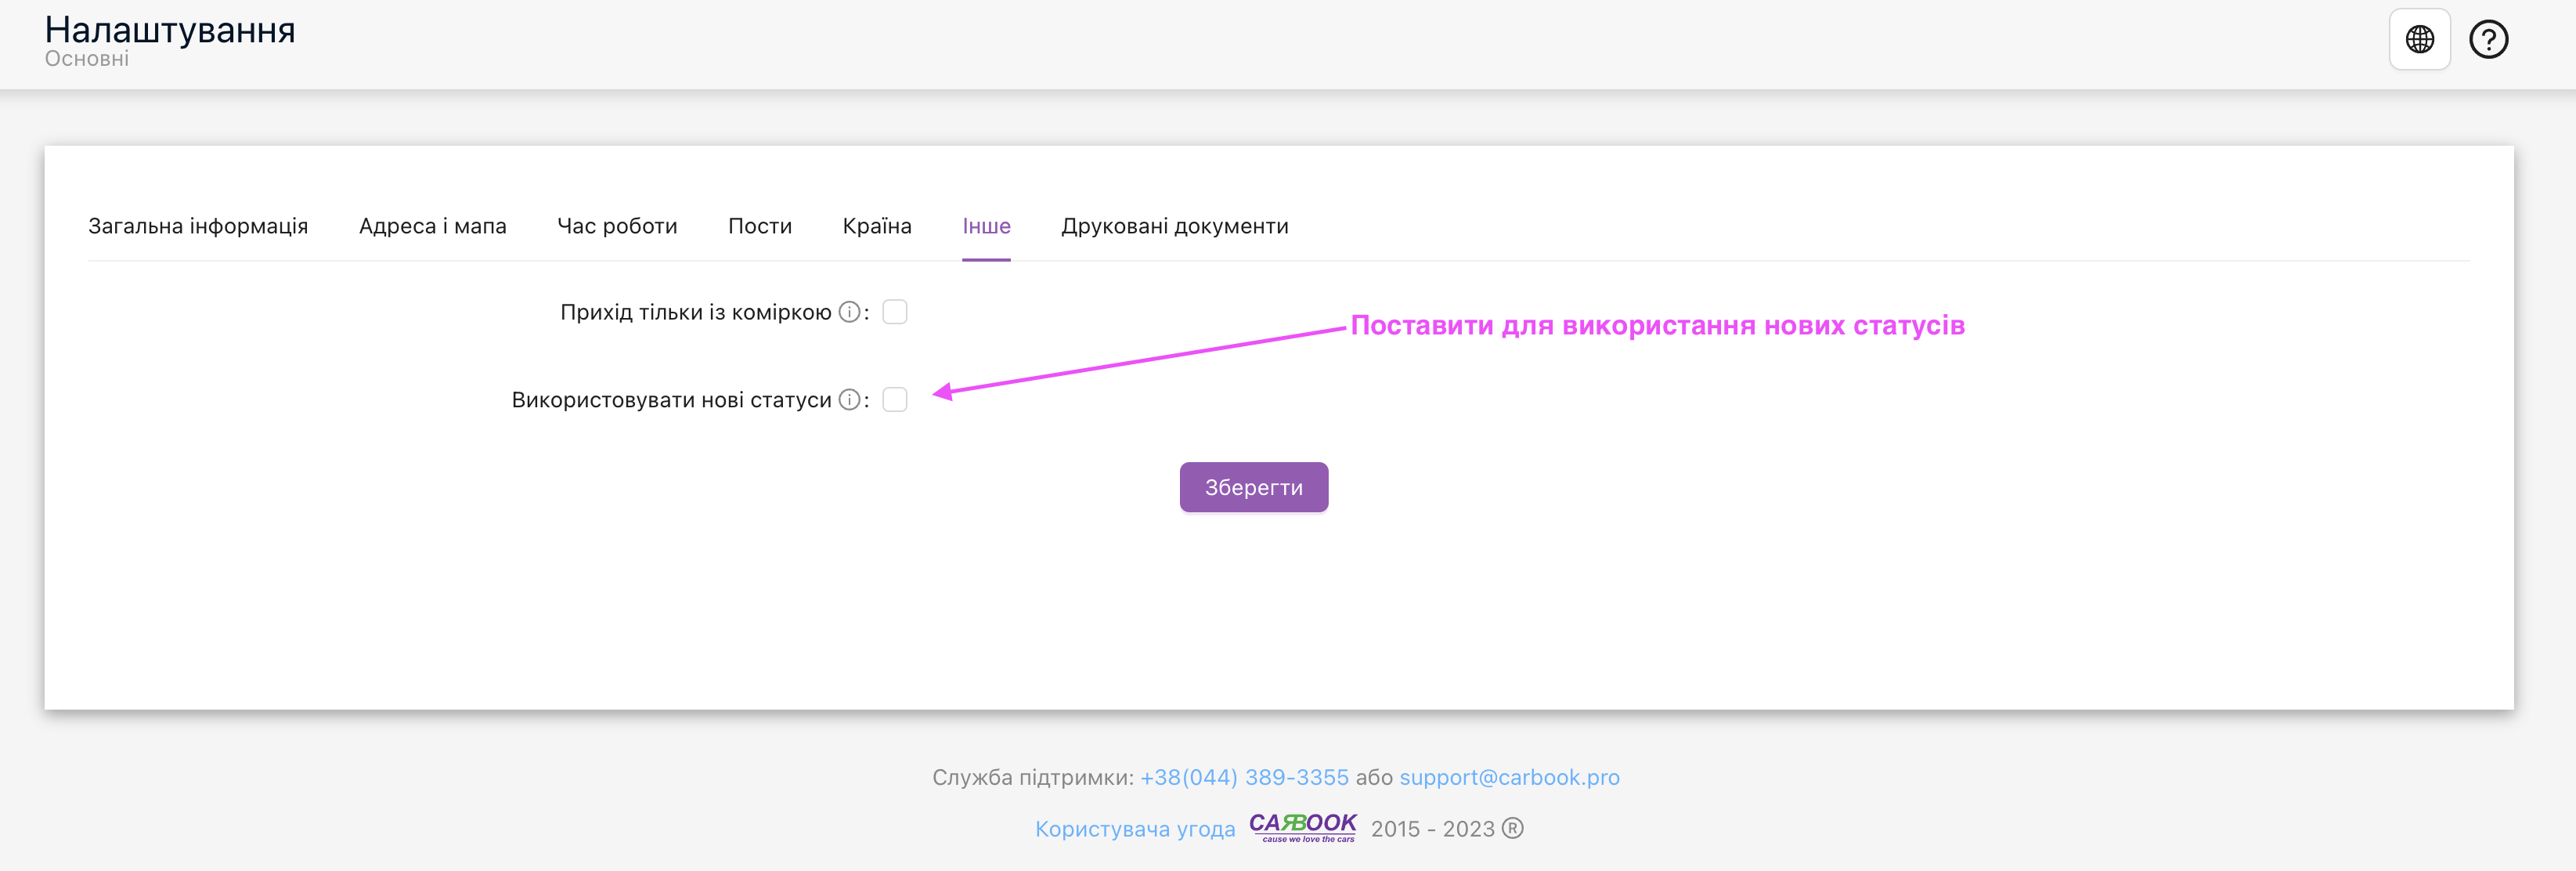Enable 'Прихід тільки із коміркою' checkbox
The width and height of the screenshot is (2576, 871).
[x=895, y=312]
